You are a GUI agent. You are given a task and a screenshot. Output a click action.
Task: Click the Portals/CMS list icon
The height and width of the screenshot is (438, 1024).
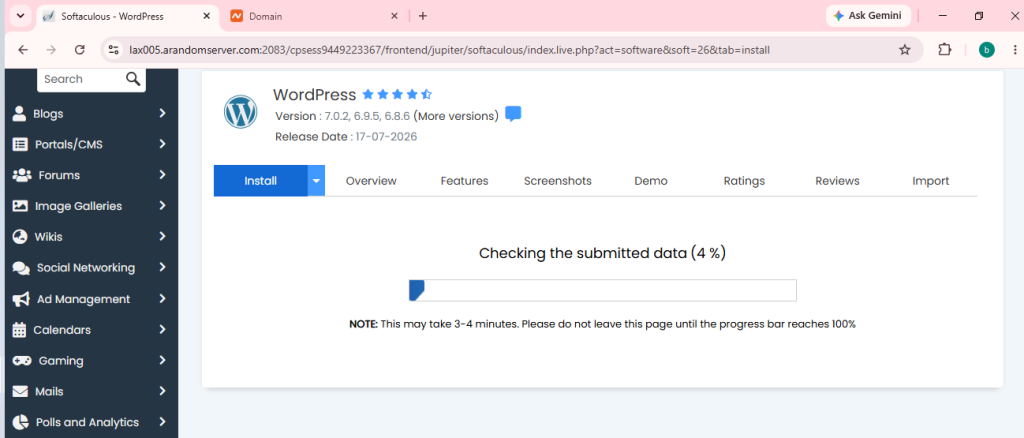pos(20,144)
